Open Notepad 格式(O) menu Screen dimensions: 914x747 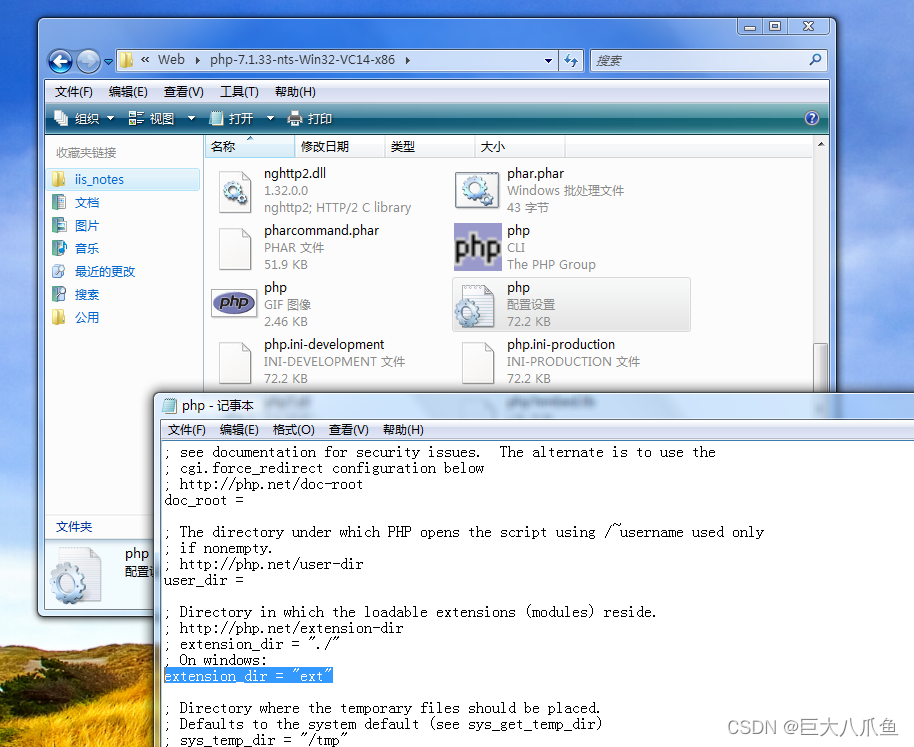[x=294, y=430]
